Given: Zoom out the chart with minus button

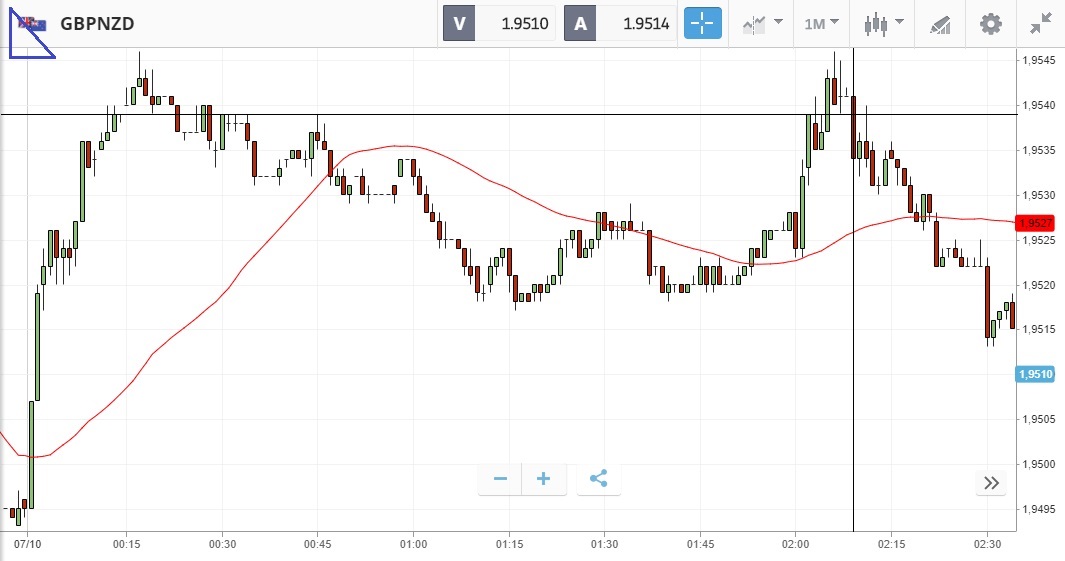Looking at the screenshot, I should coord(500,479).
